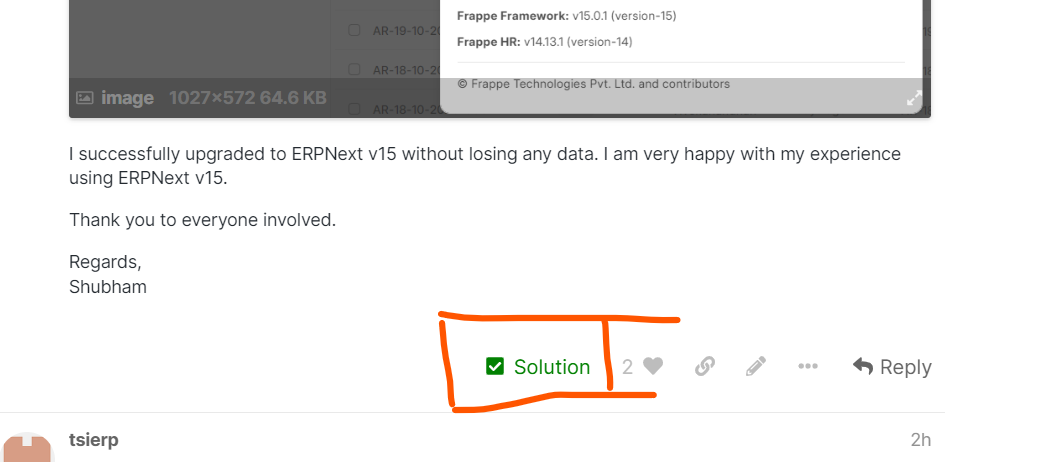Viewport: 1062px width, 462px height.
Task: Expand the image with the diagonal arrows icon
Action: [913, 98]
